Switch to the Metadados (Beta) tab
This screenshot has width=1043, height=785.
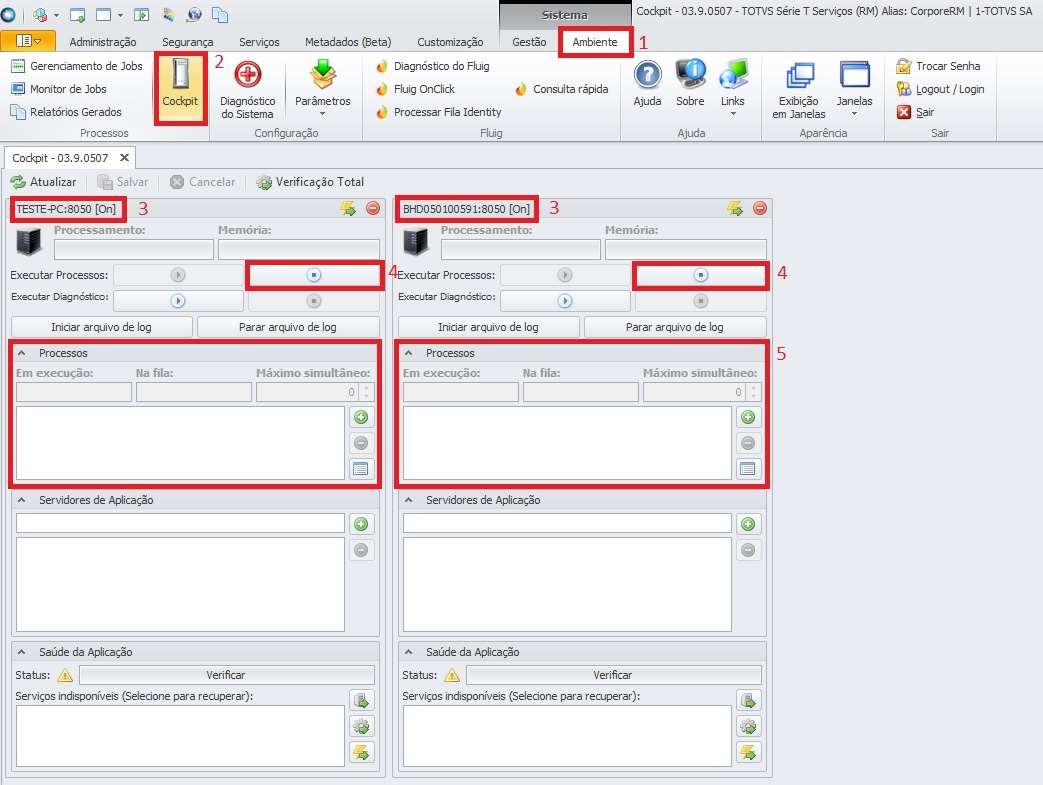(348, 41)
